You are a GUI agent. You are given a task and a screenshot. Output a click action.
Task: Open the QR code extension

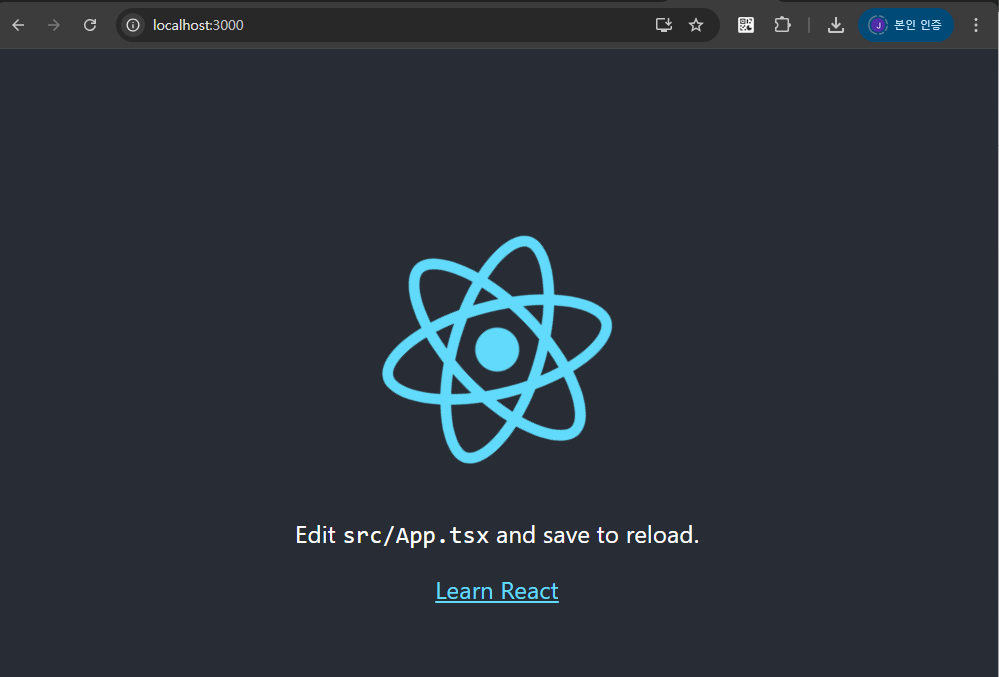click(745, 25)
